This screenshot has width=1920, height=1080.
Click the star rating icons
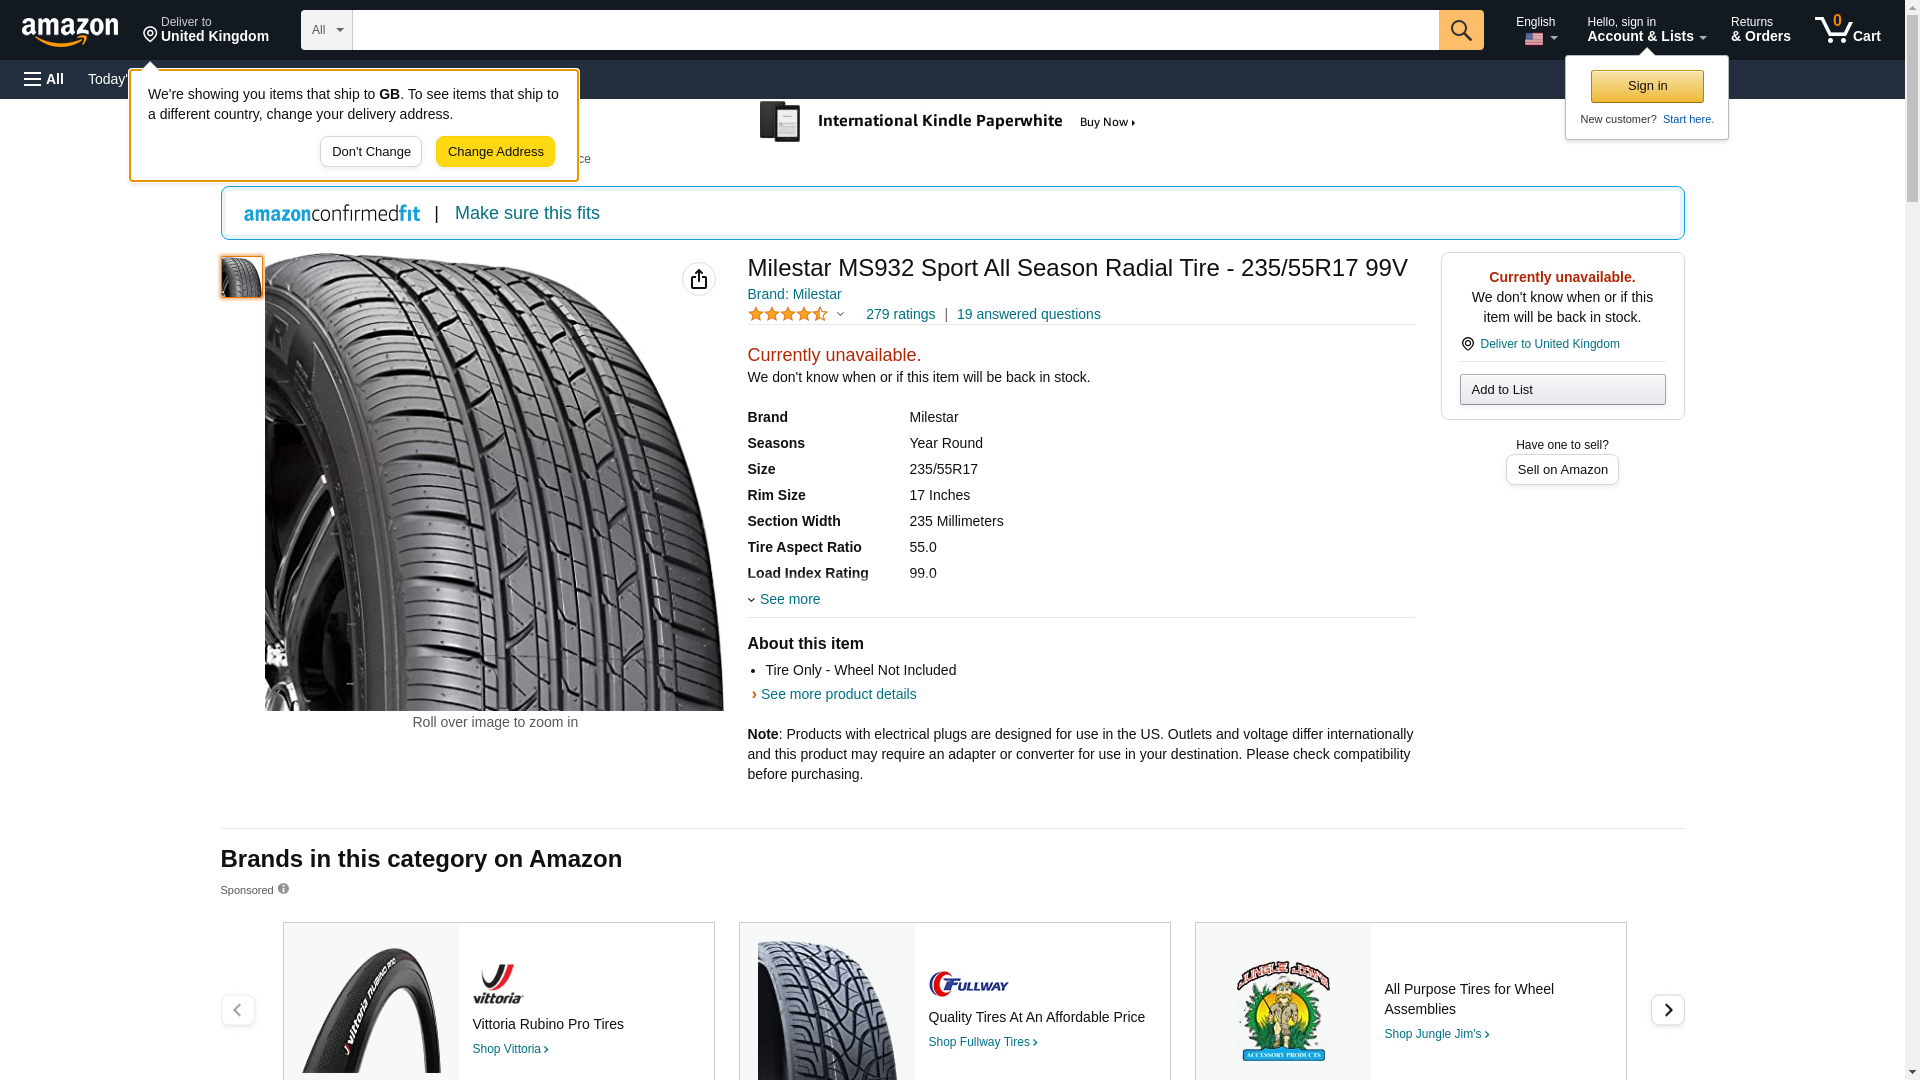(x=788, y=314)
